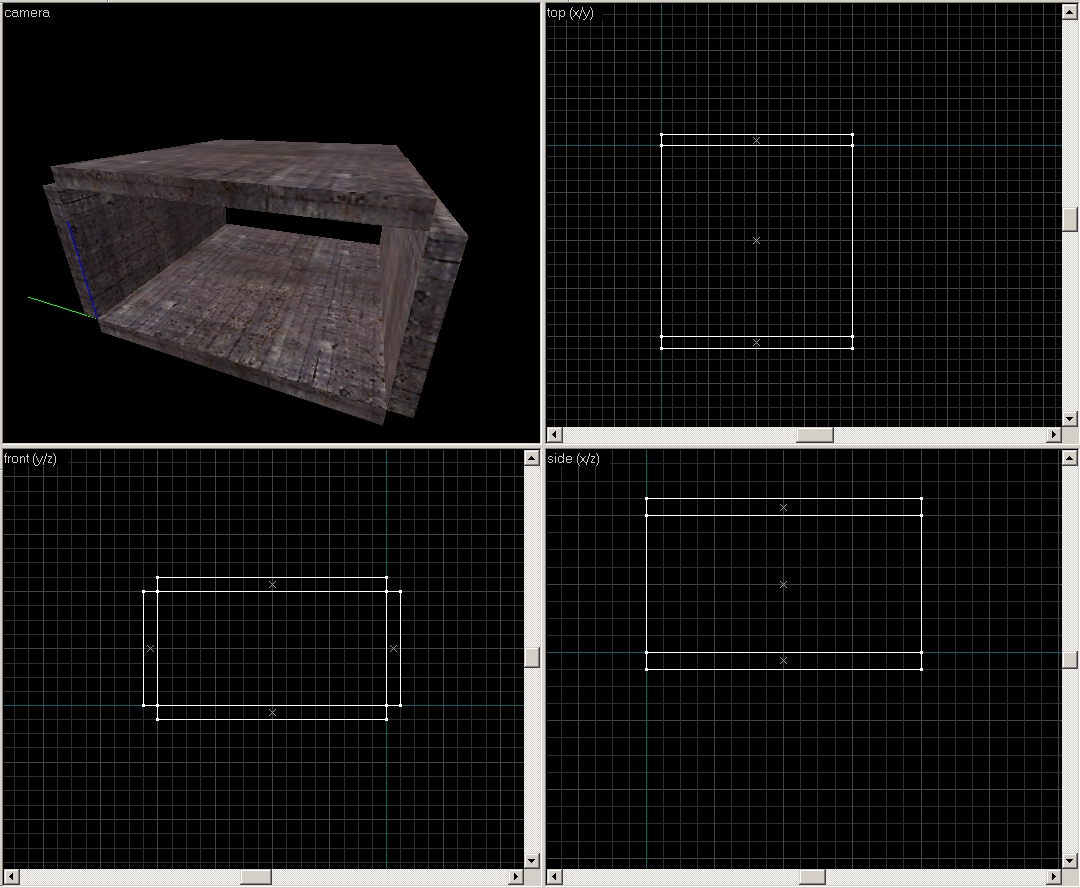Image resolution: width=1080 pixels, height=888 pixels.
Task: Click the top view's scroll-down arrow
Action: click(x=1070, y=418)
